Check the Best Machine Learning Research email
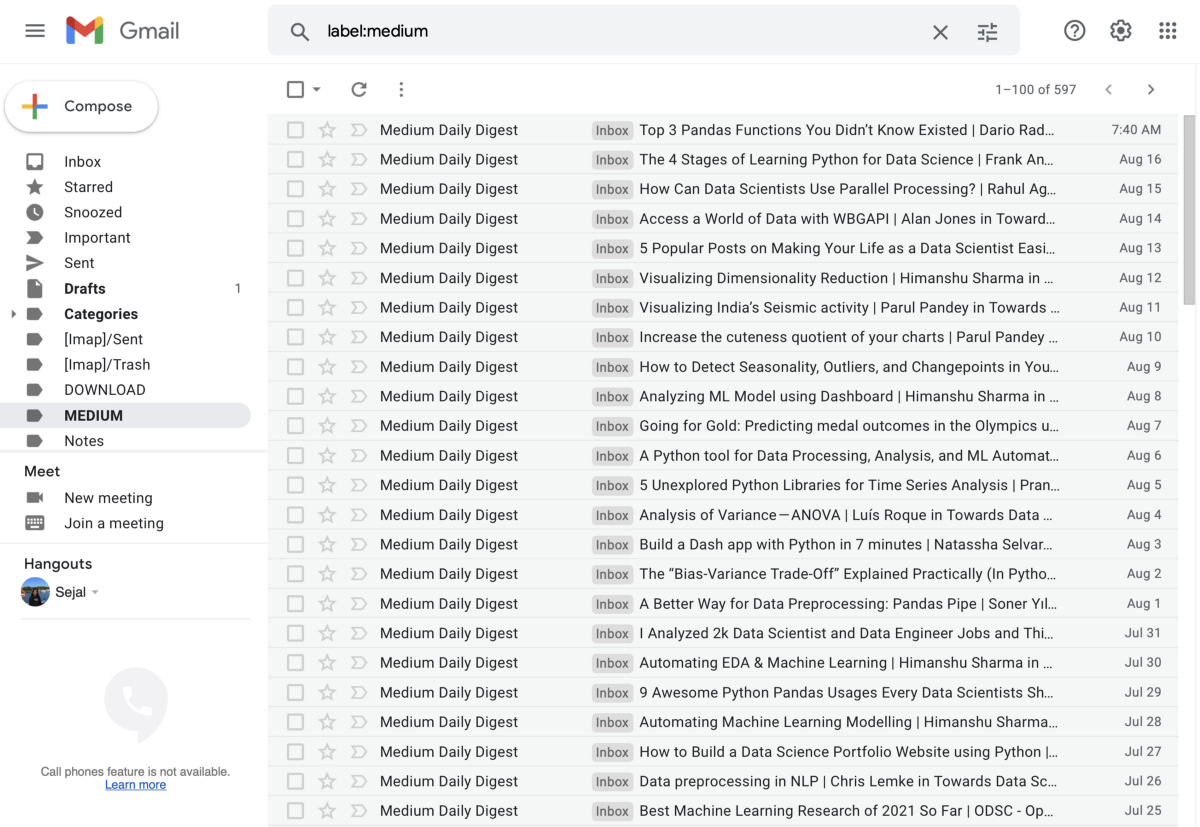 point(295,810)
